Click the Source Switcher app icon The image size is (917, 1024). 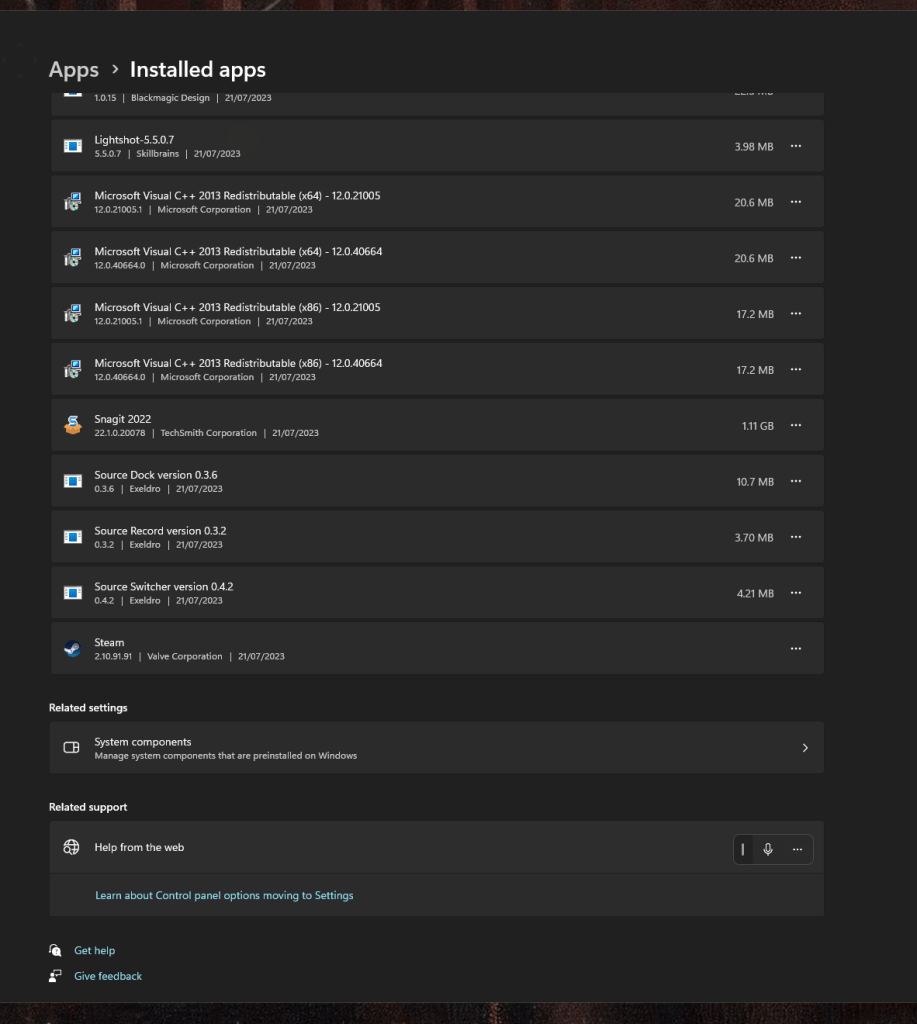pyautogui.click(x=72, y=593)
